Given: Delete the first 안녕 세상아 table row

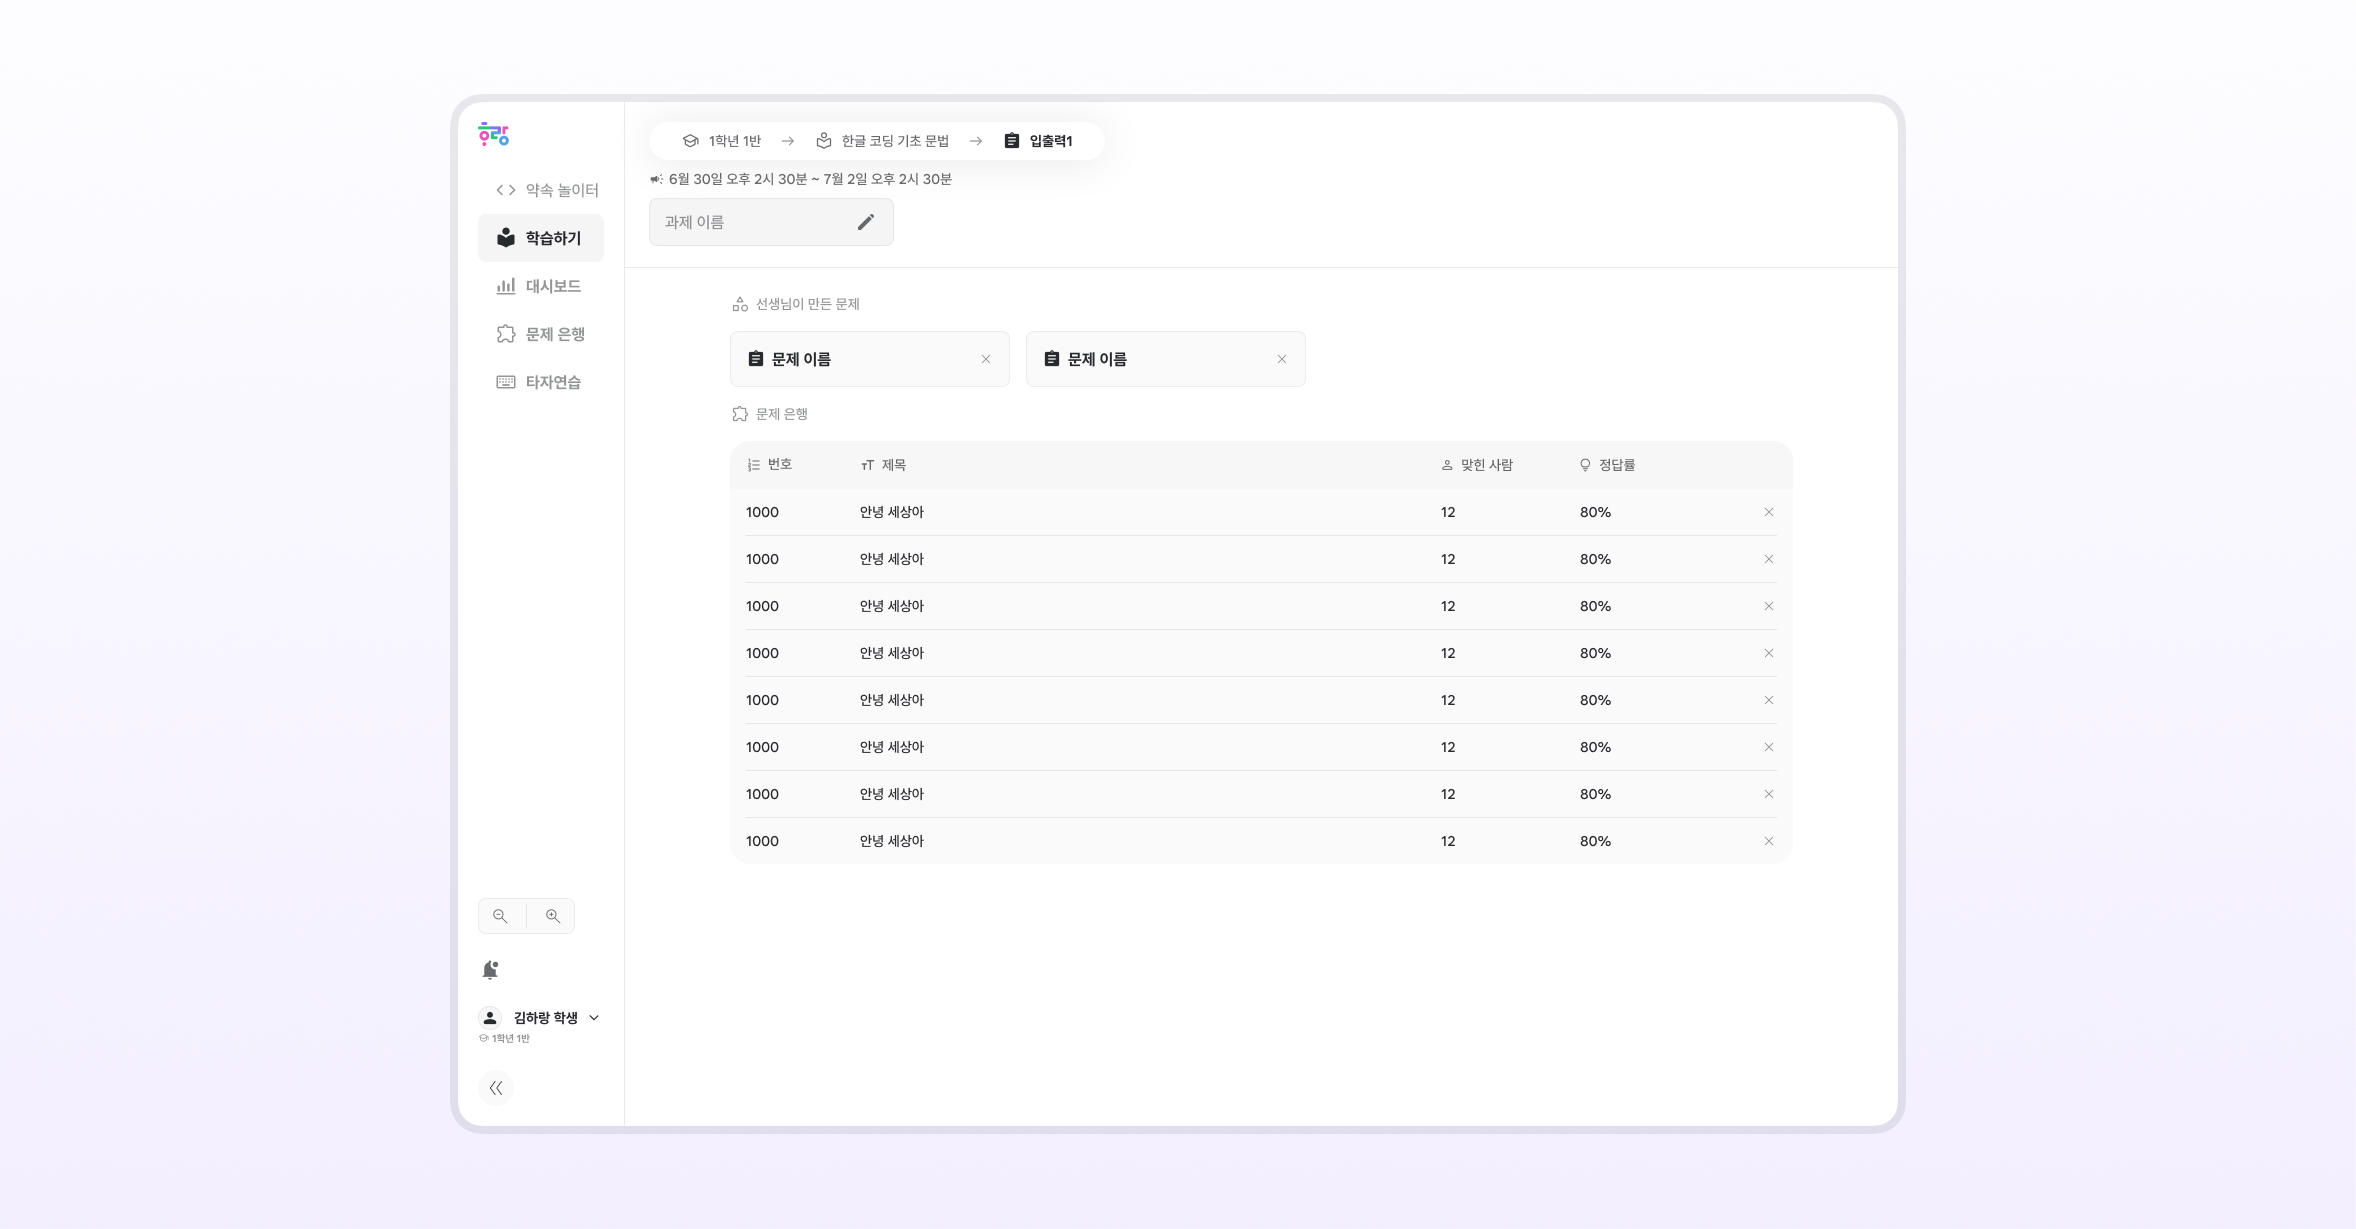Looking at the screenshot, I should pyautogui.click(x=1769, y=512).
